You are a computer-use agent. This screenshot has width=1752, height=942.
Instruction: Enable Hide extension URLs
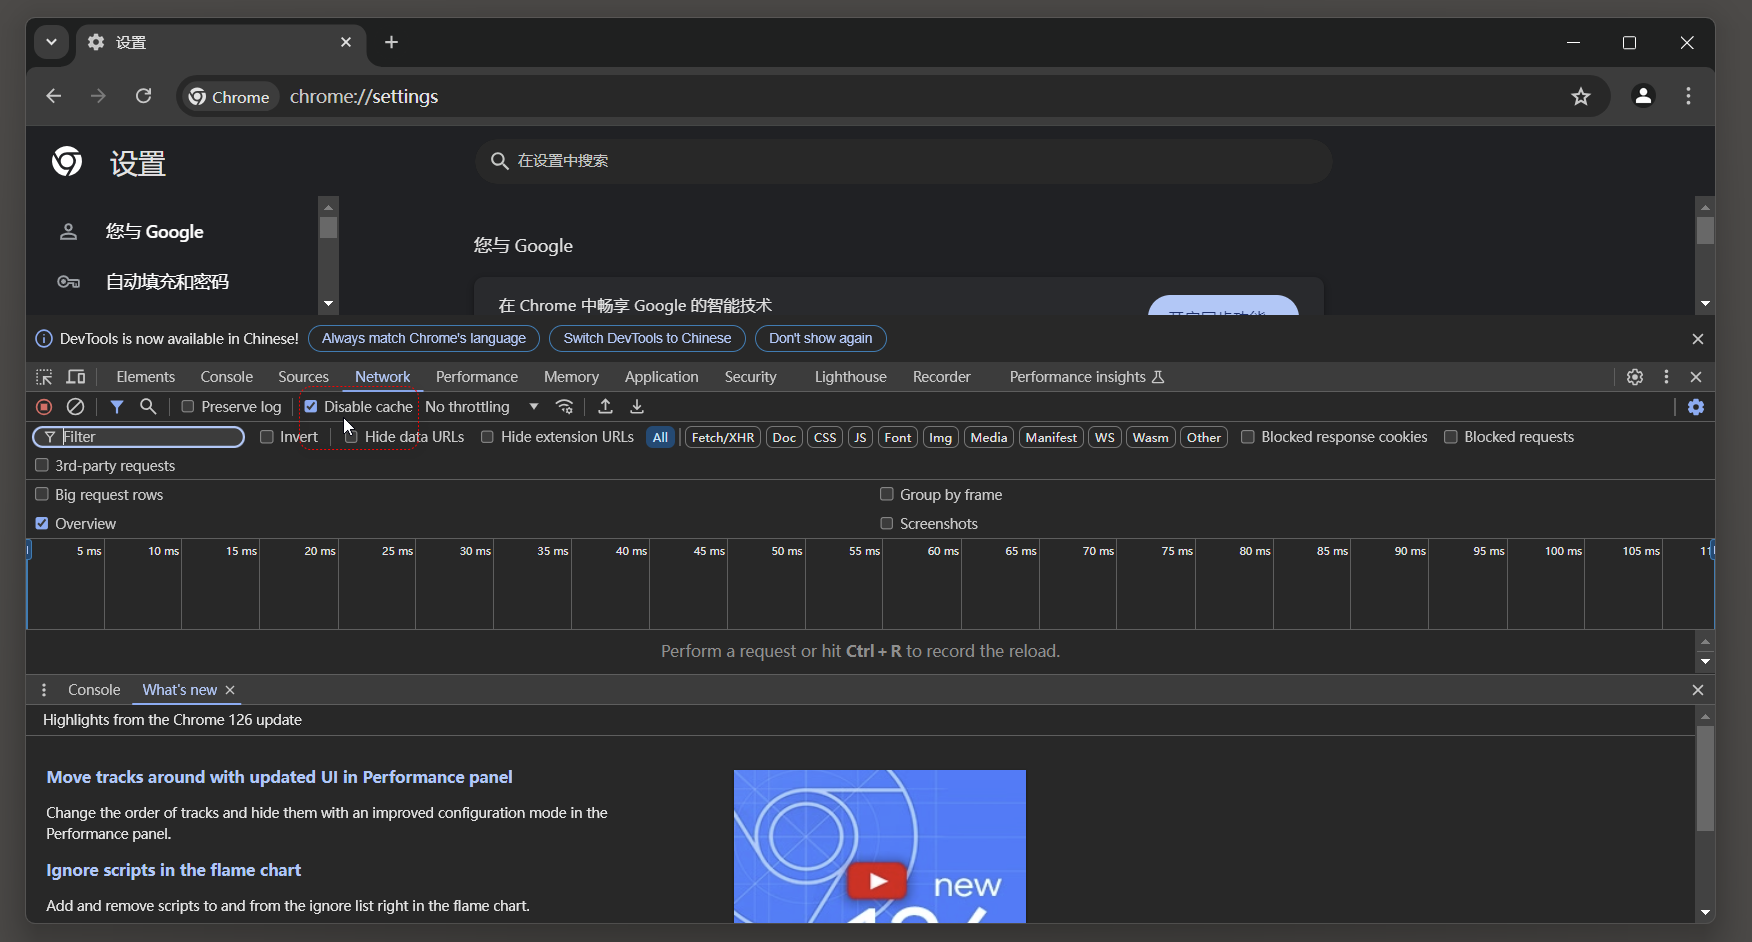pos(487,437)
